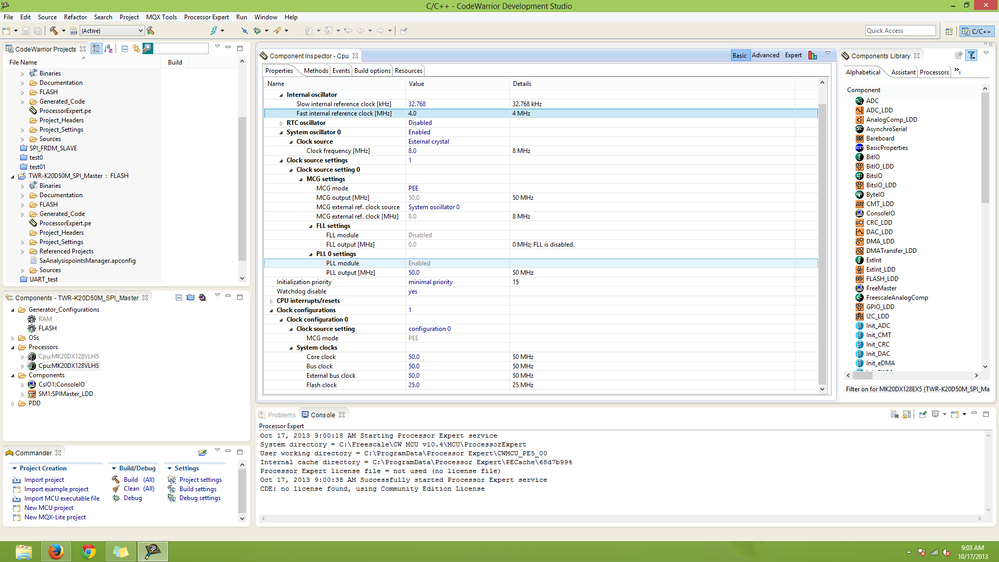Click link-with-editor icon in CodeWarrior Projects

click(136, 48)
